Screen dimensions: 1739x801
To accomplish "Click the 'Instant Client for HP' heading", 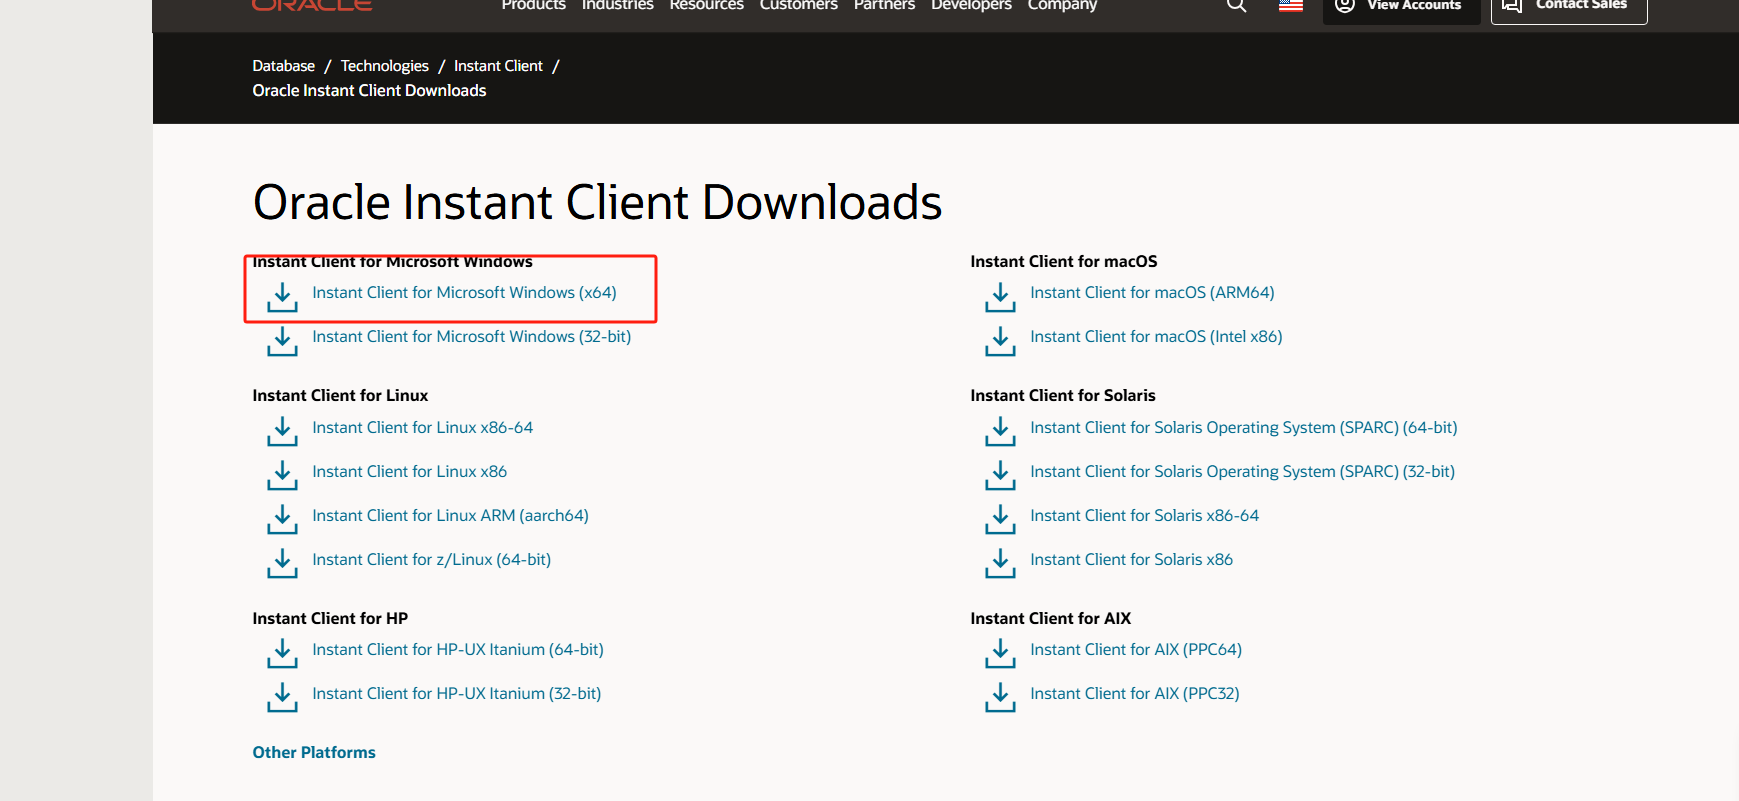I will tap(330, 619).
